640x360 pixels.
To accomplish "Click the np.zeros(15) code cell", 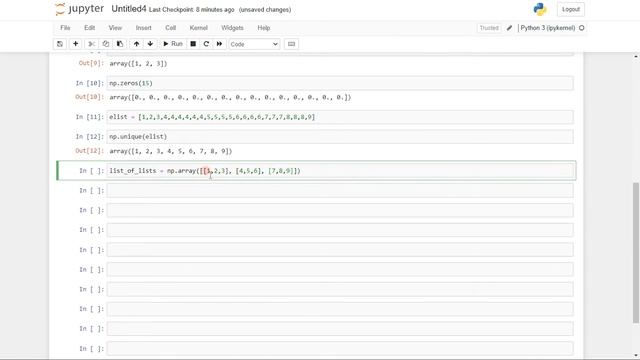I will [340, 83].
